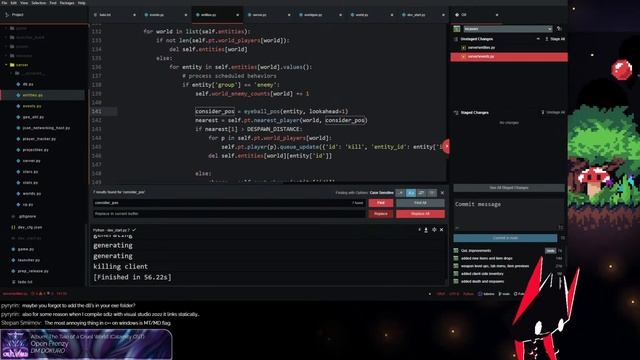Viewport: 640px width, 360px height.
Task: Switch to the dev_start.py editor tab
Action: 416,15
